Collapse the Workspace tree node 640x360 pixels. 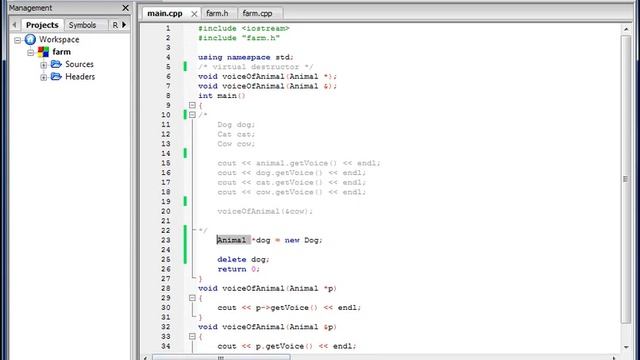18,40
